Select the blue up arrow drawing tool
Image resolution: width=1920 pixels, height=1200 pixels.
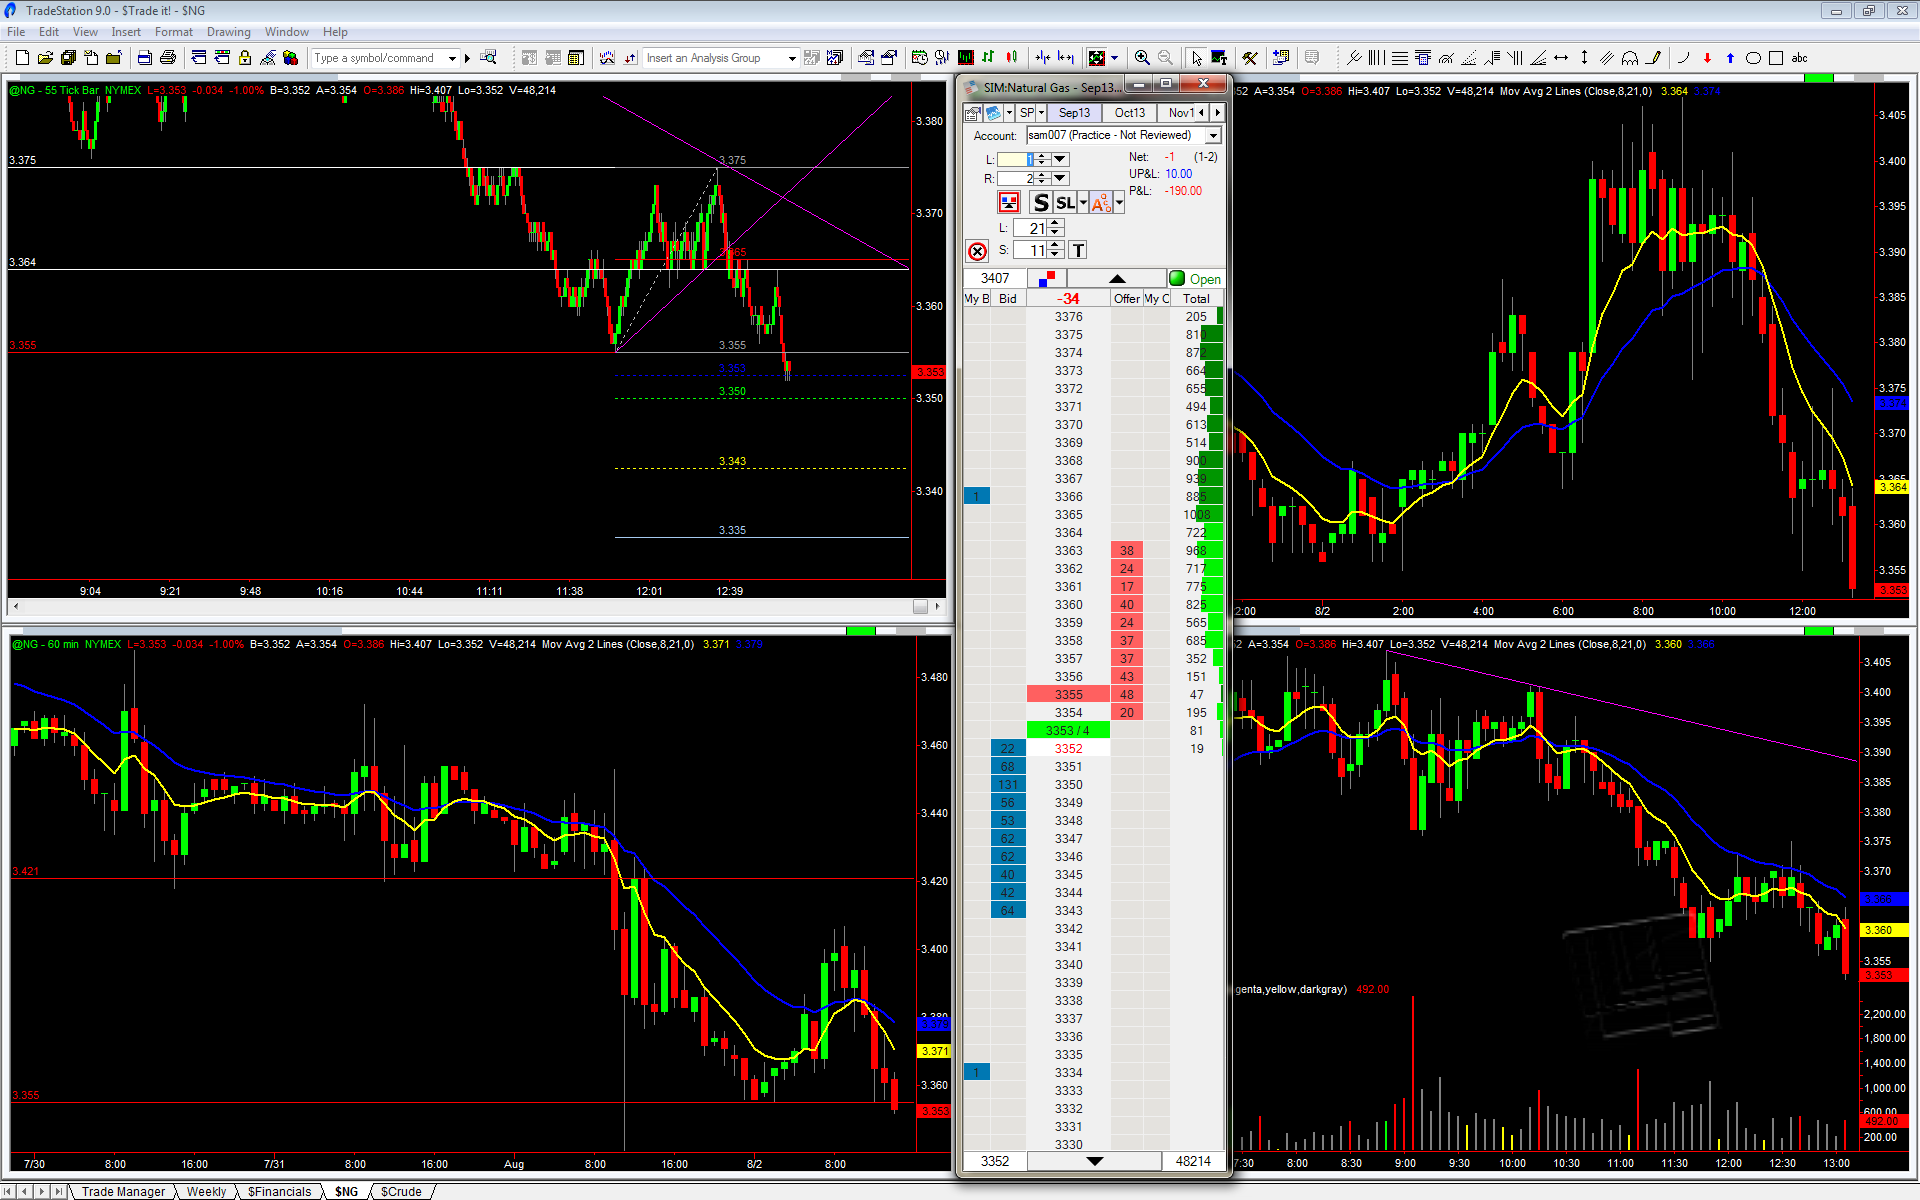(x=1730, y=58)
